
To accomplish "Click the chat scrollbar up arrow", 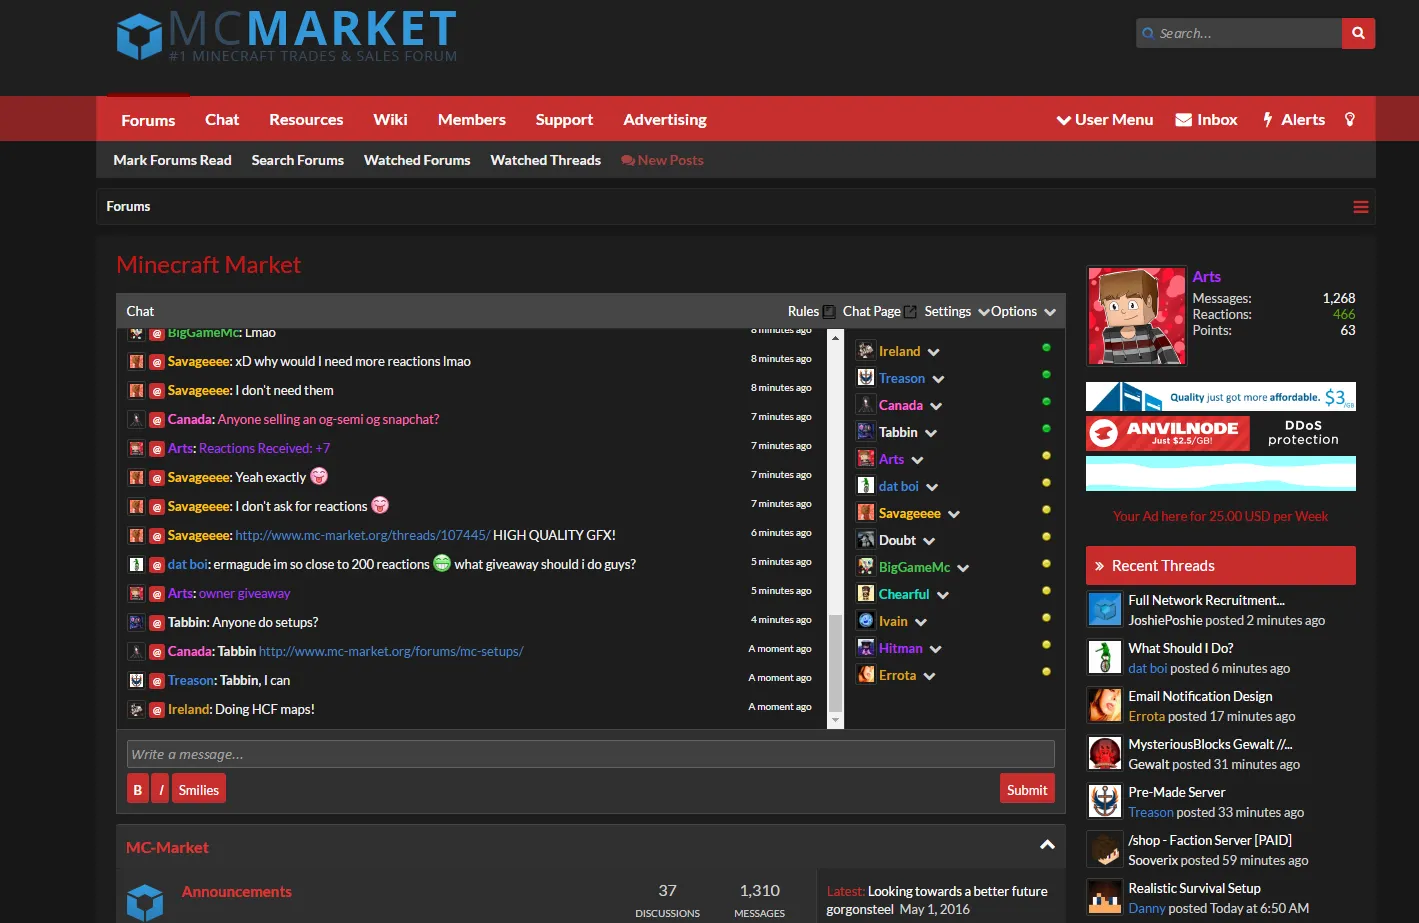I will pos(835,336).
